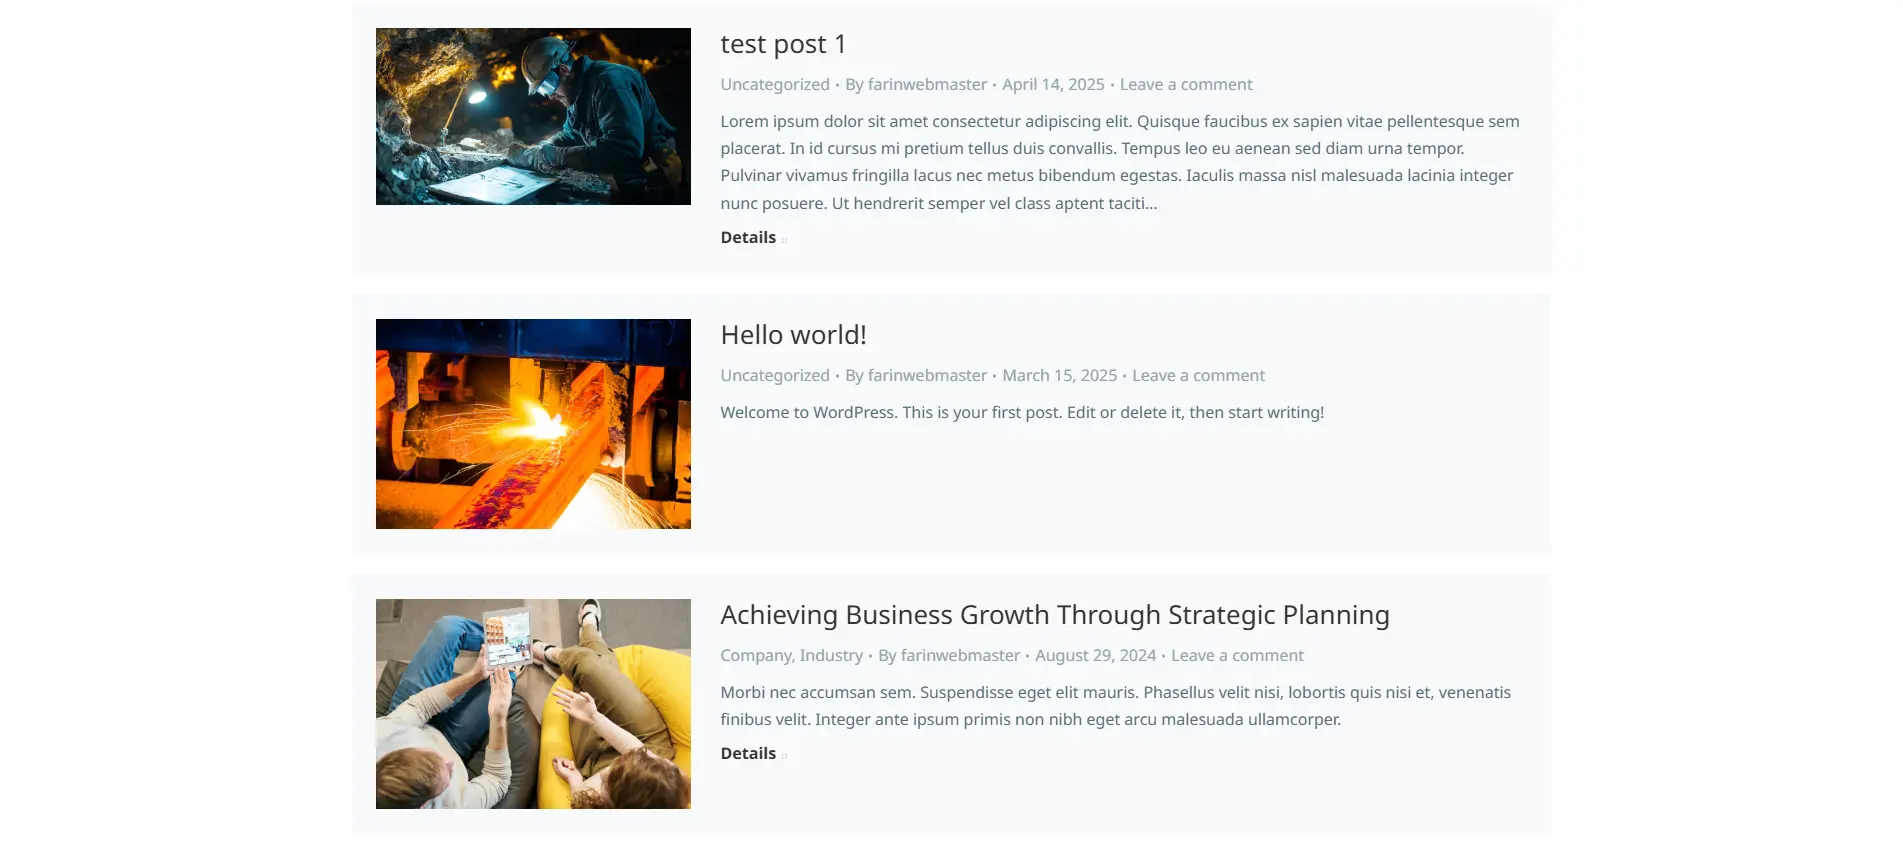Select Uncategorized category under Hello world!

tap(775, 376)
